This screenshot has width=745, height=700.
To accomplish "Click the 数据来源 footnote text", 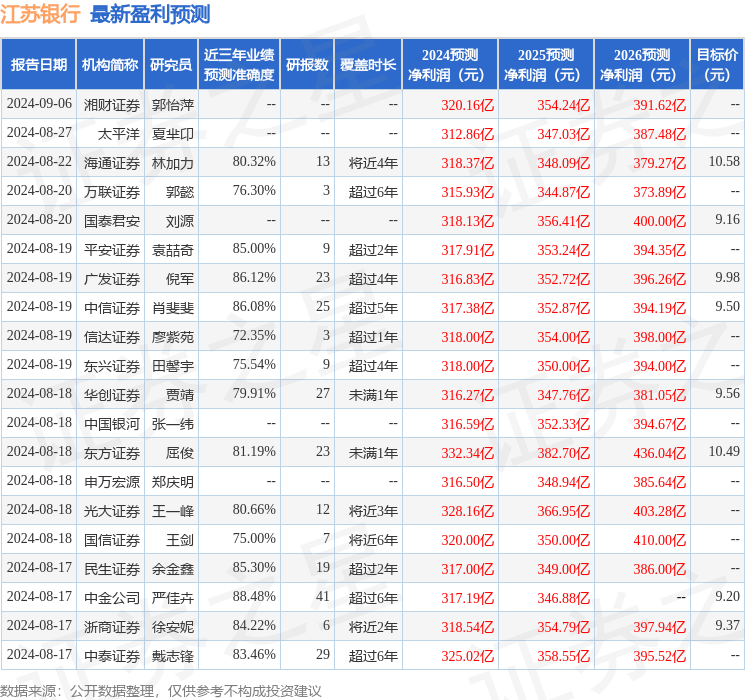I will click(161, 690).
